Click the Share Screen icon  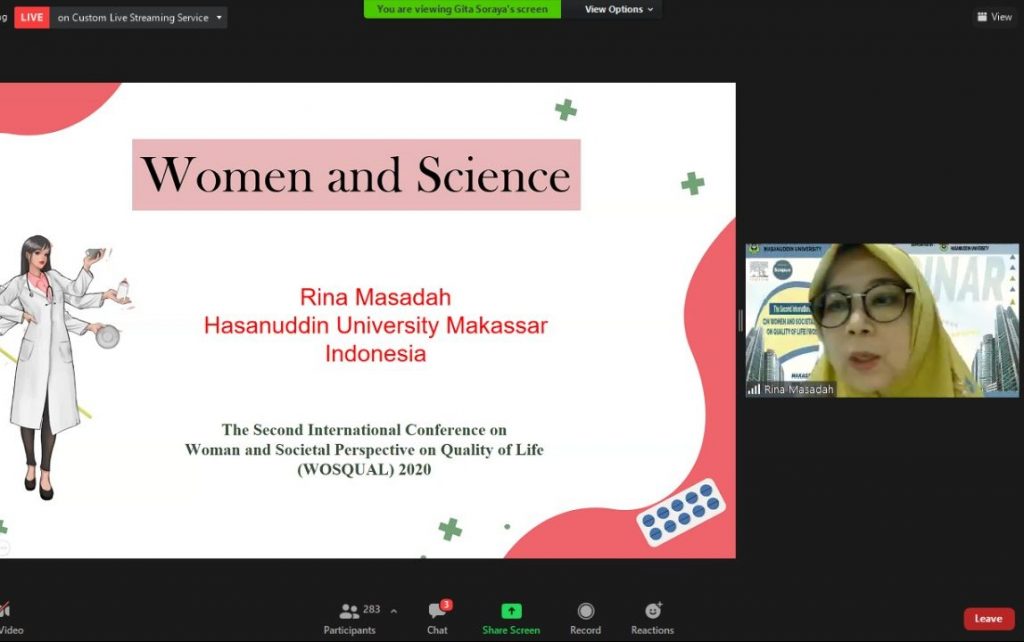(x=511, y=611)
